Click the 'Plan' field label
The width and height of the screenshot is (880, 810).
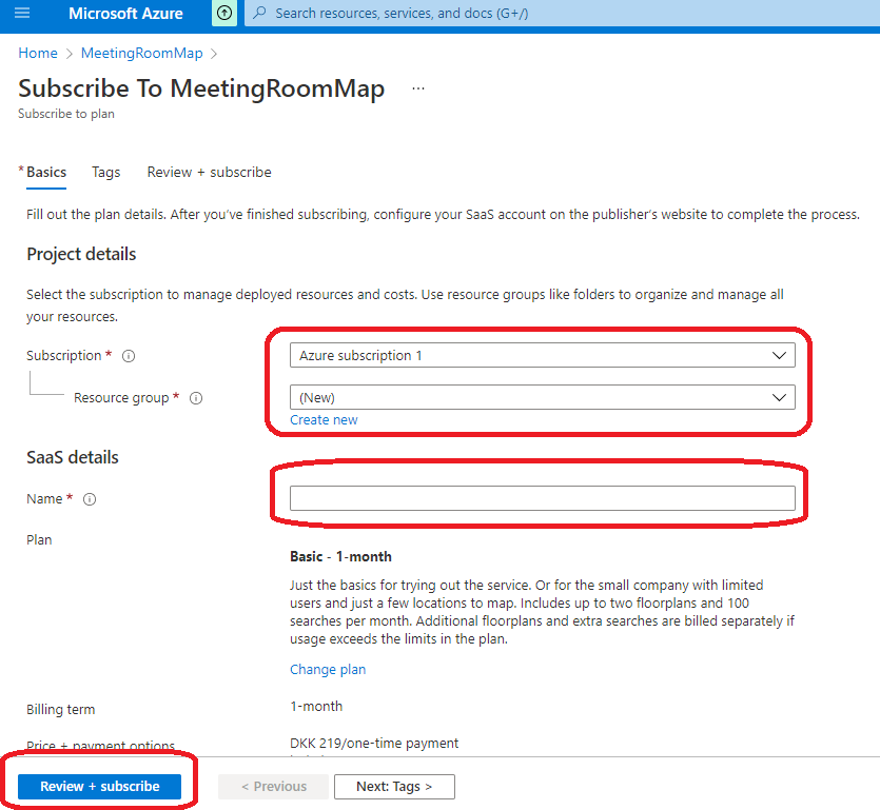pyautogui.click(x=39, y=540)
